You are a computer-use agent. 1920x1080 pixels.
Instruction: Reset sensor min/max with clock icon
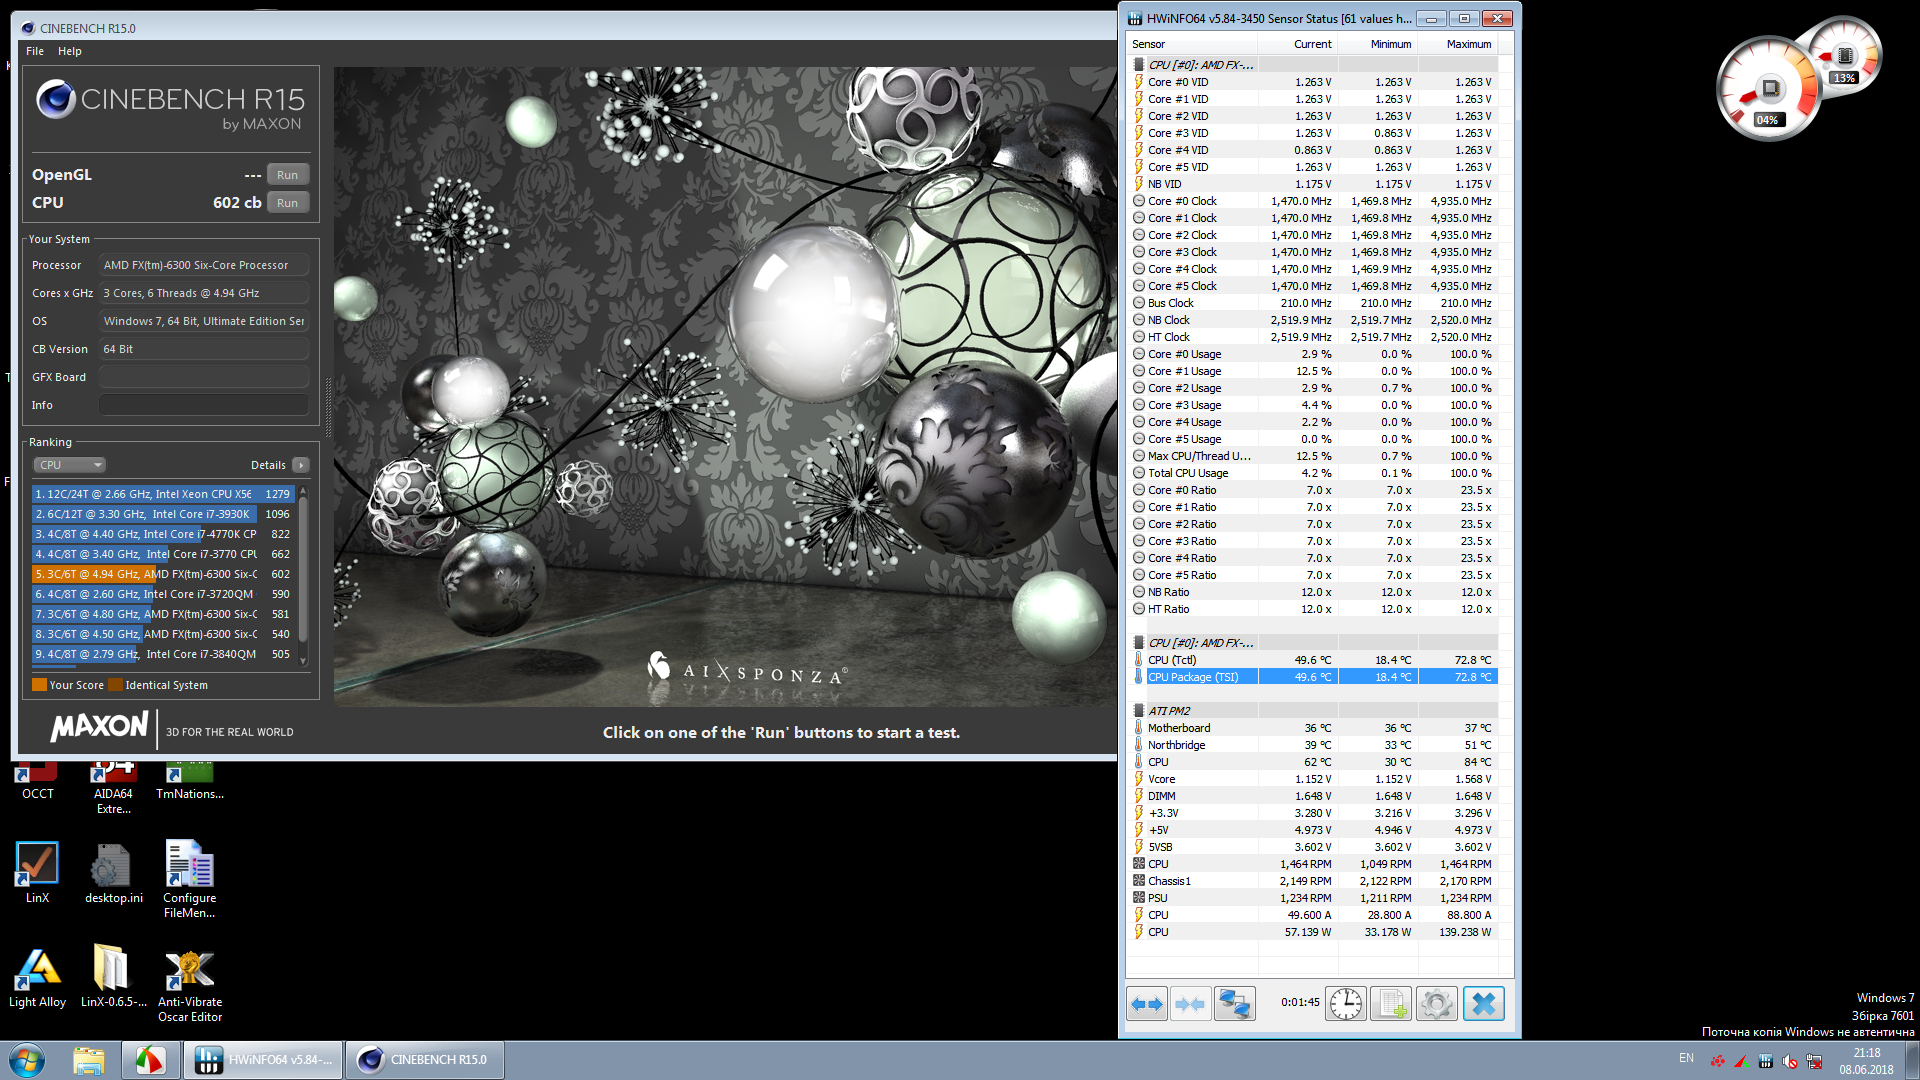1346,1003
